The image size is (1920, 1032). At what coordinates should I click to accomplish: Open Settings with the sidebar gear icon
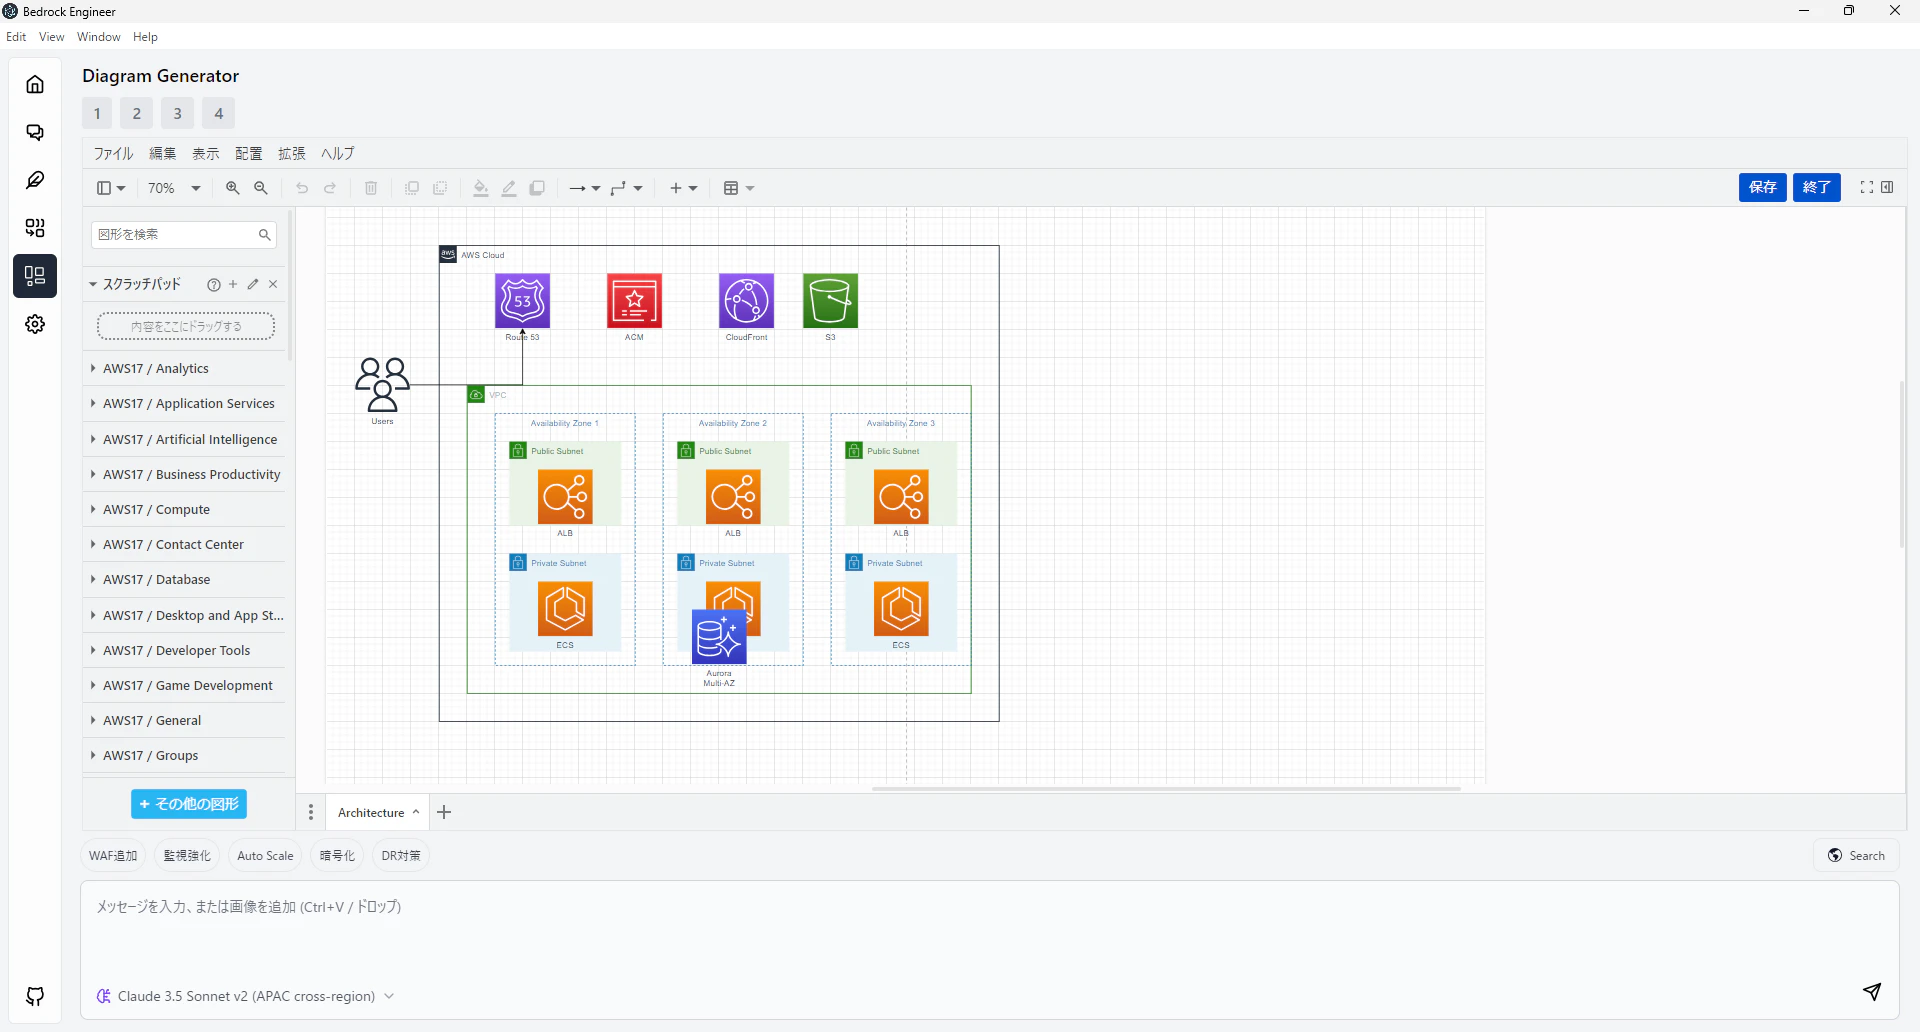tap(35, 324)
